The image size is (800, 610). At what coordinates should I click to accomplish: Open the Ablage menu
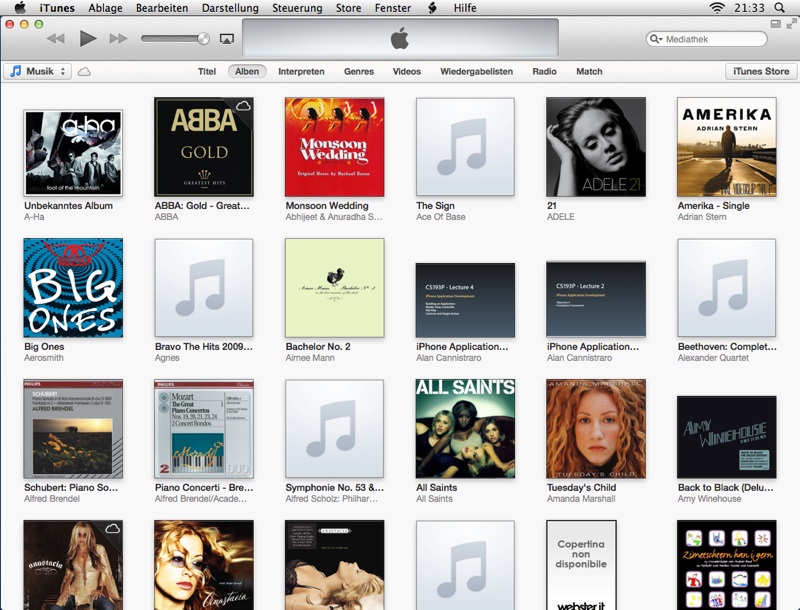point(105,8)
